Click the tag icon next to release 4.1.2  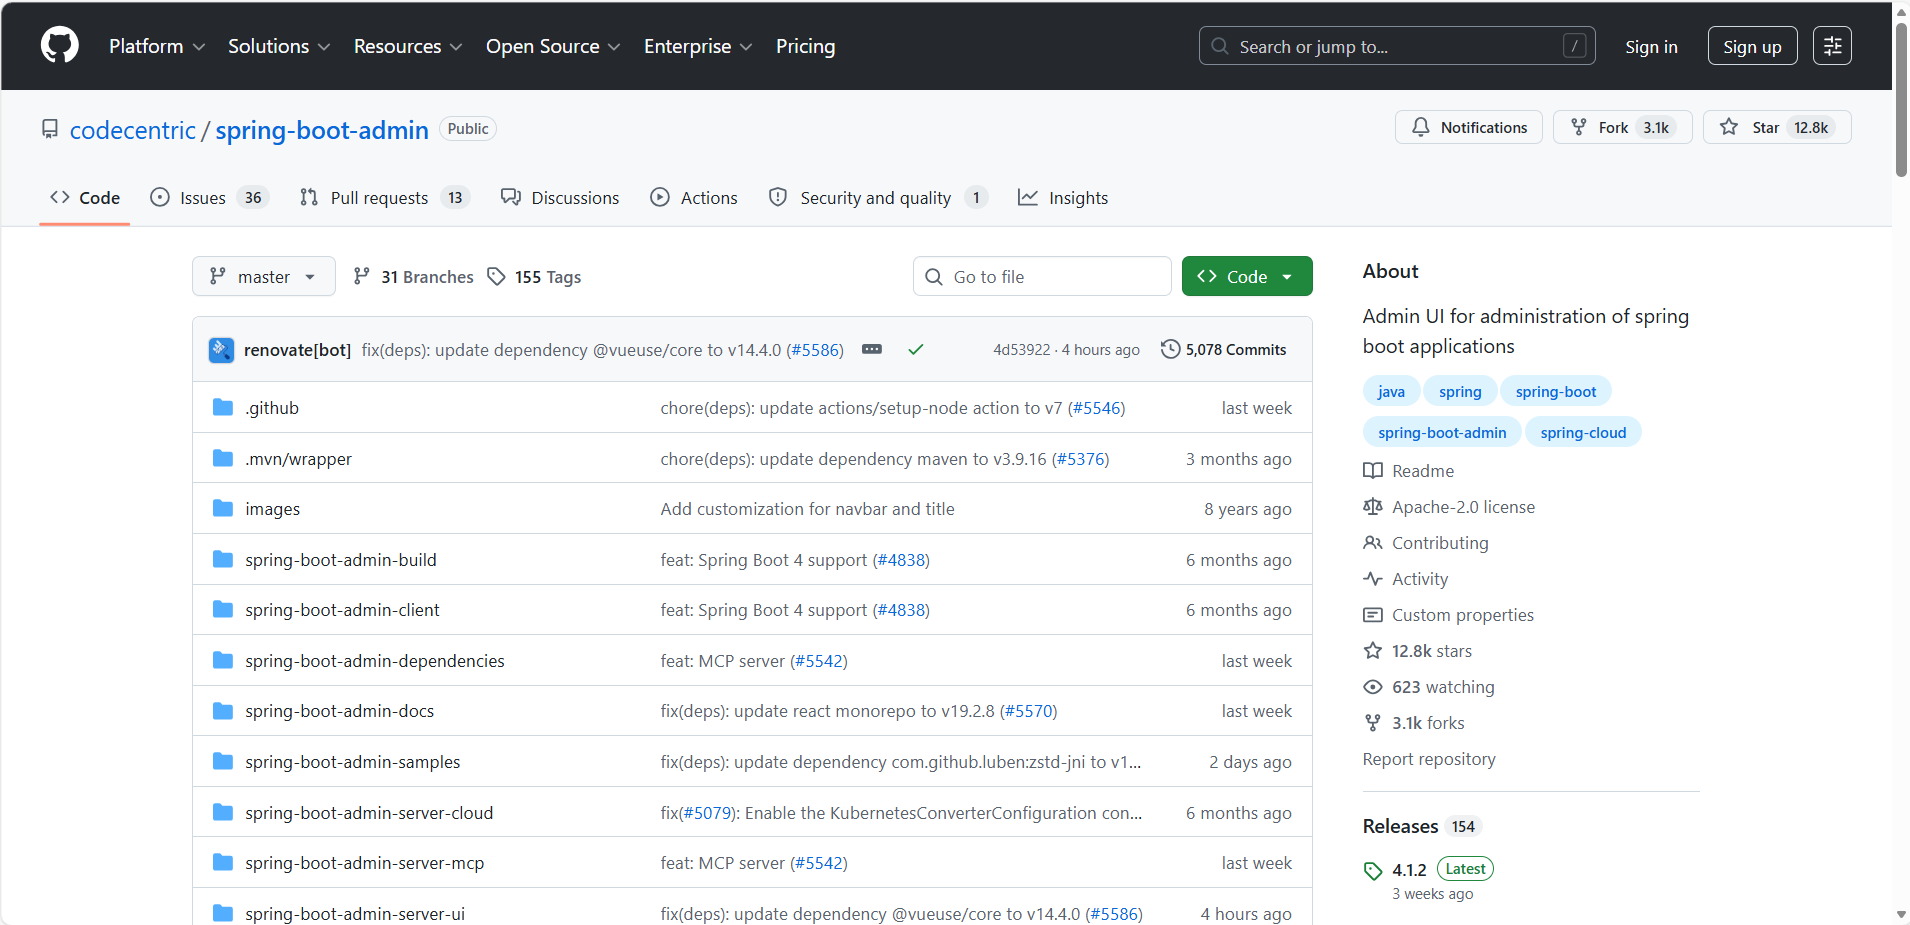pyautogui.click(x=1373, y=871)
